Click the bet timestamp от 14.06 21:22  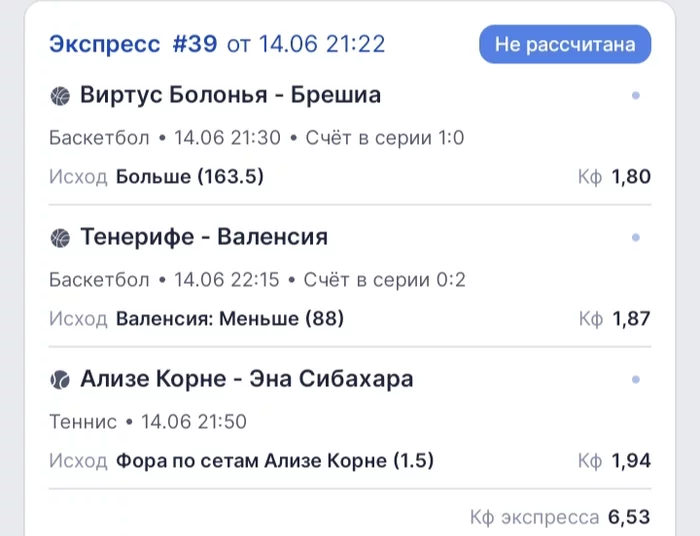pyautogui.click(x=306, y=44)
